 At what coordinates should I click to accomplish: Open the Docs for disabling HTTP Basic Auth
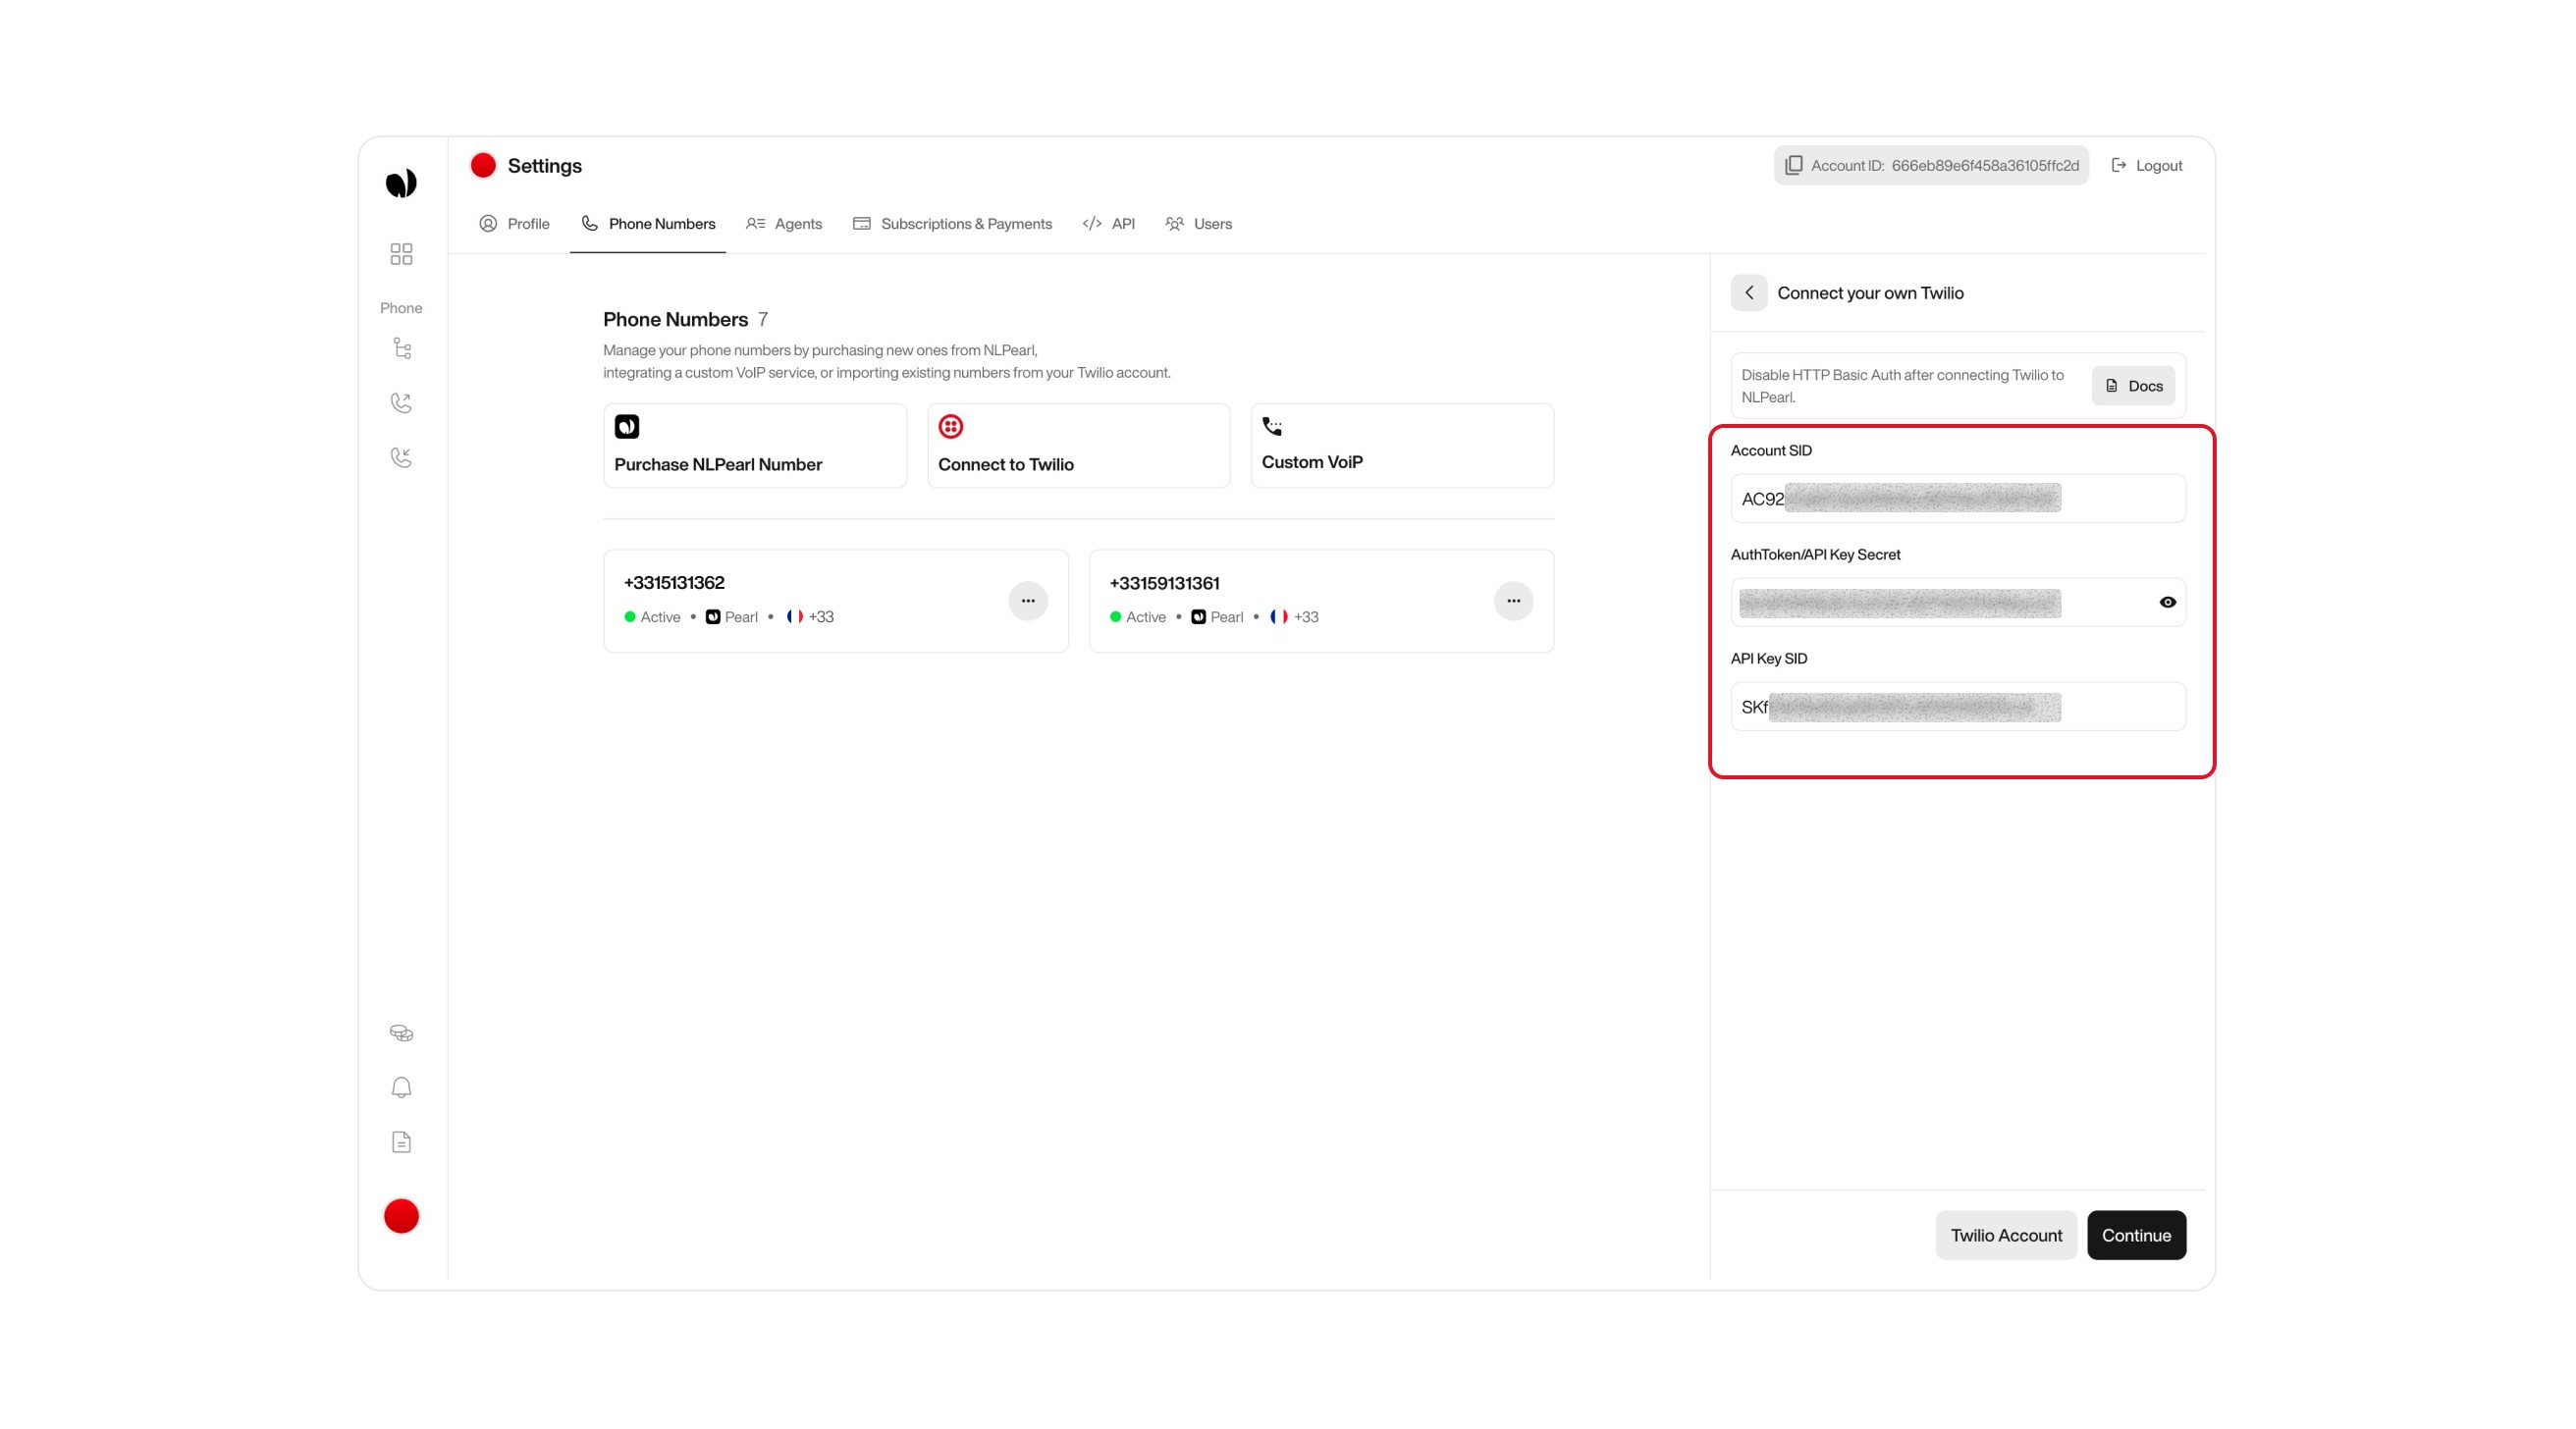(2133, 385)
